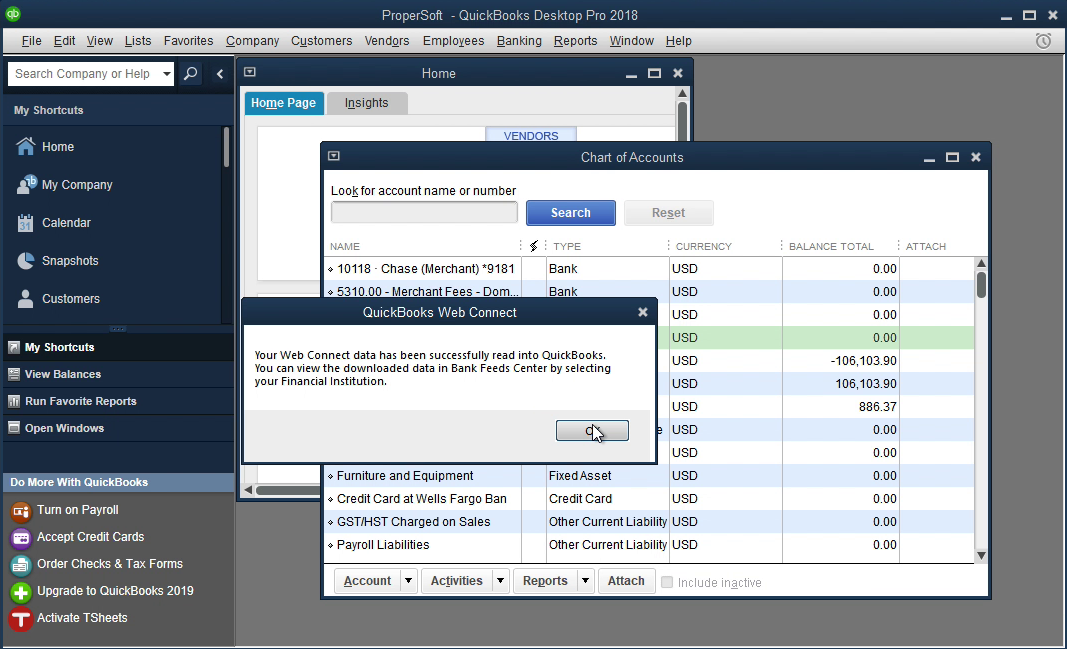Click Activate TSheets icon
The height and width of the screenshot is (649, 1067).
coord(21,619)
